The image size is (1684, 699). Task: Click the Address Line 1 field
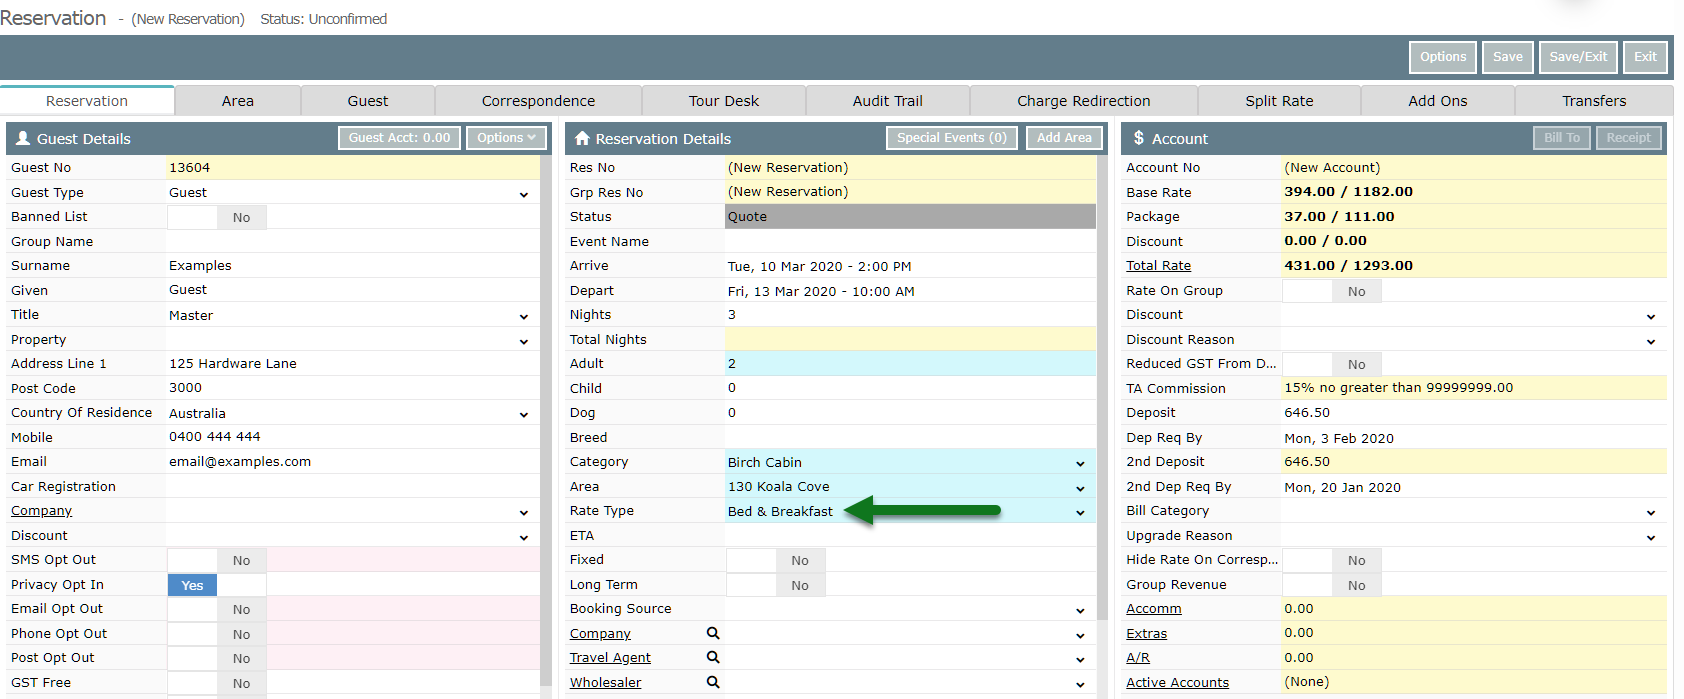(353, 364)
